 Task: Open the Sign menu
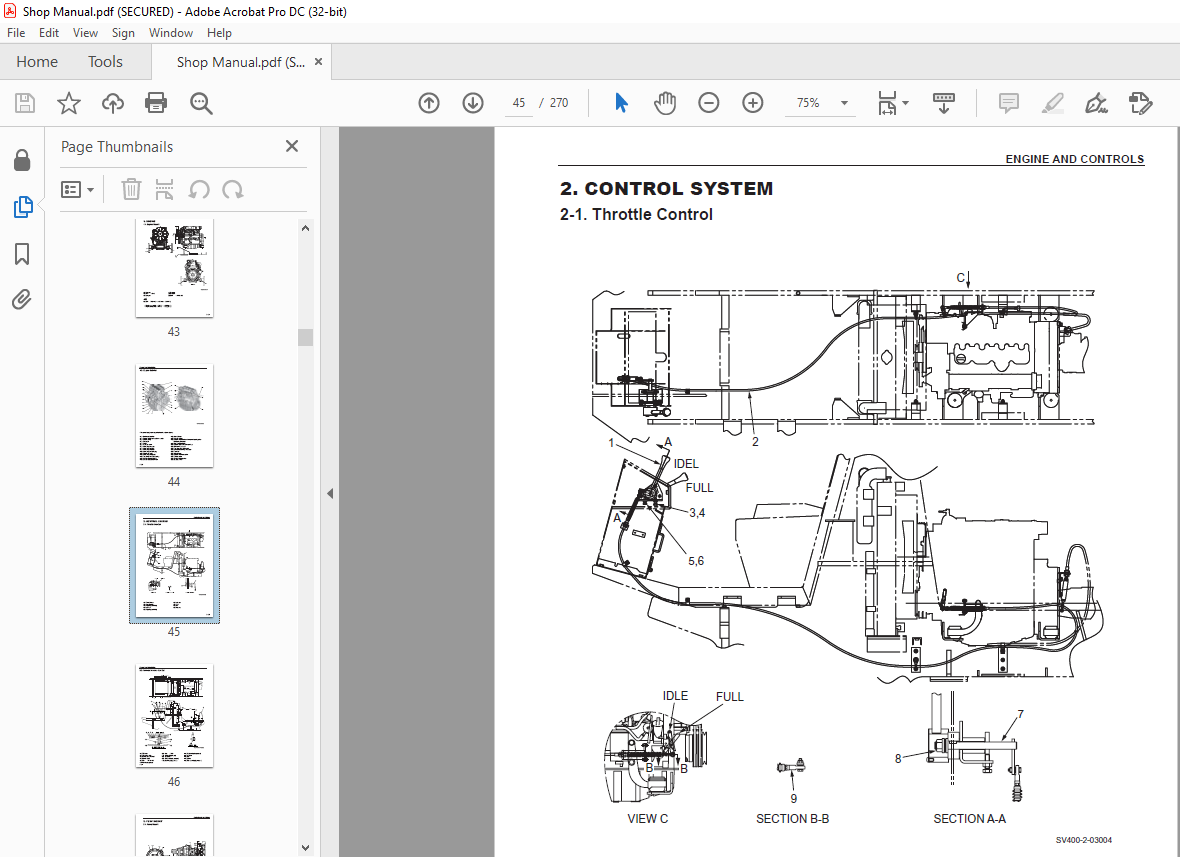(x=123, y=33)
